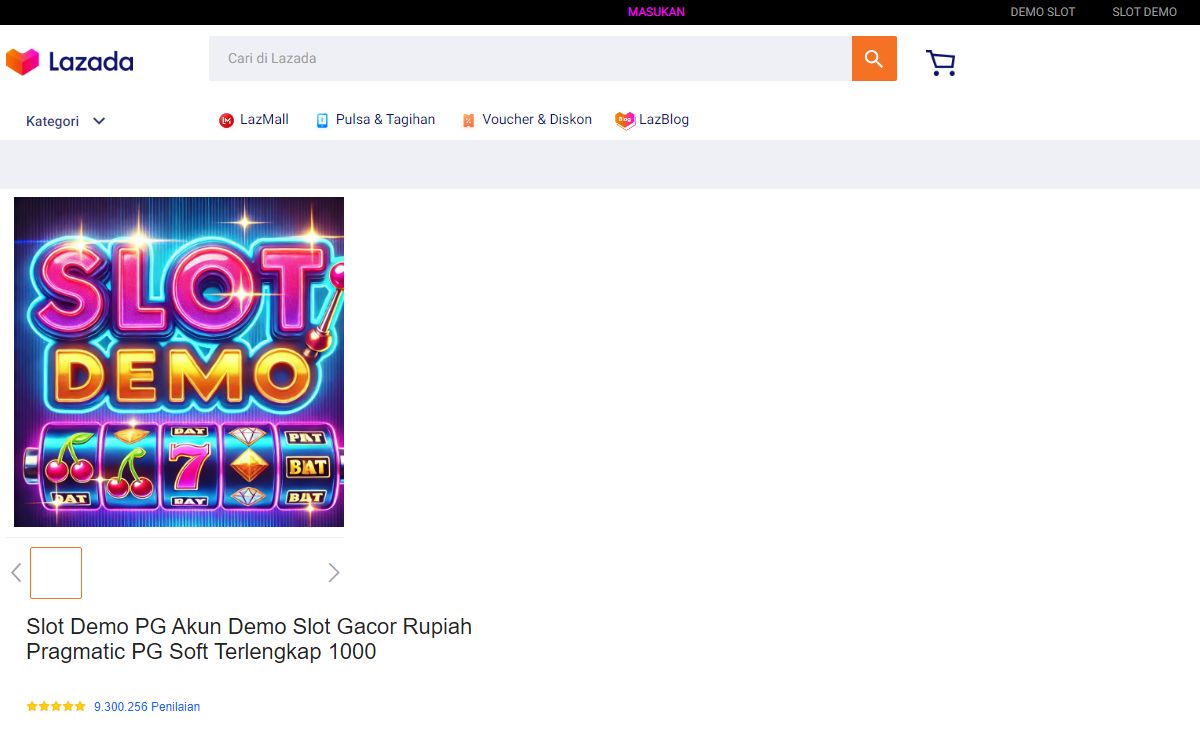This screenshot has width=1200, height=740.
Task: Show previous product thumbnail arrow
Action: point(16,572)
